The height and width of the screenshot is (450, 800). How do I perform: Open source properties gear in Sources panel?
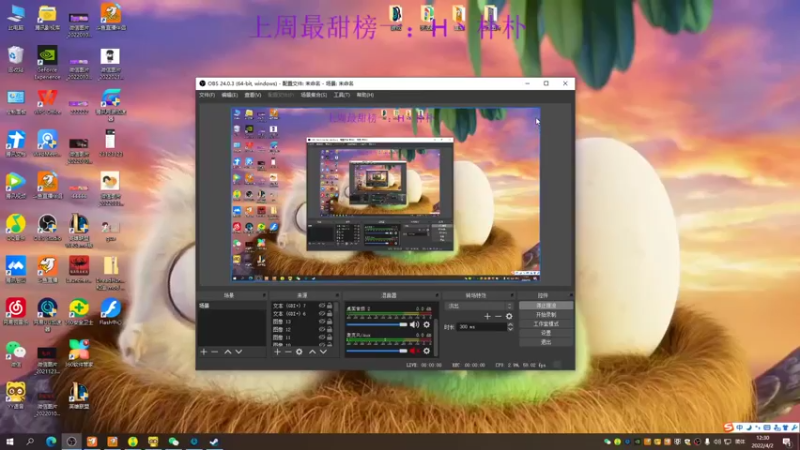click(x=299, y=352)
